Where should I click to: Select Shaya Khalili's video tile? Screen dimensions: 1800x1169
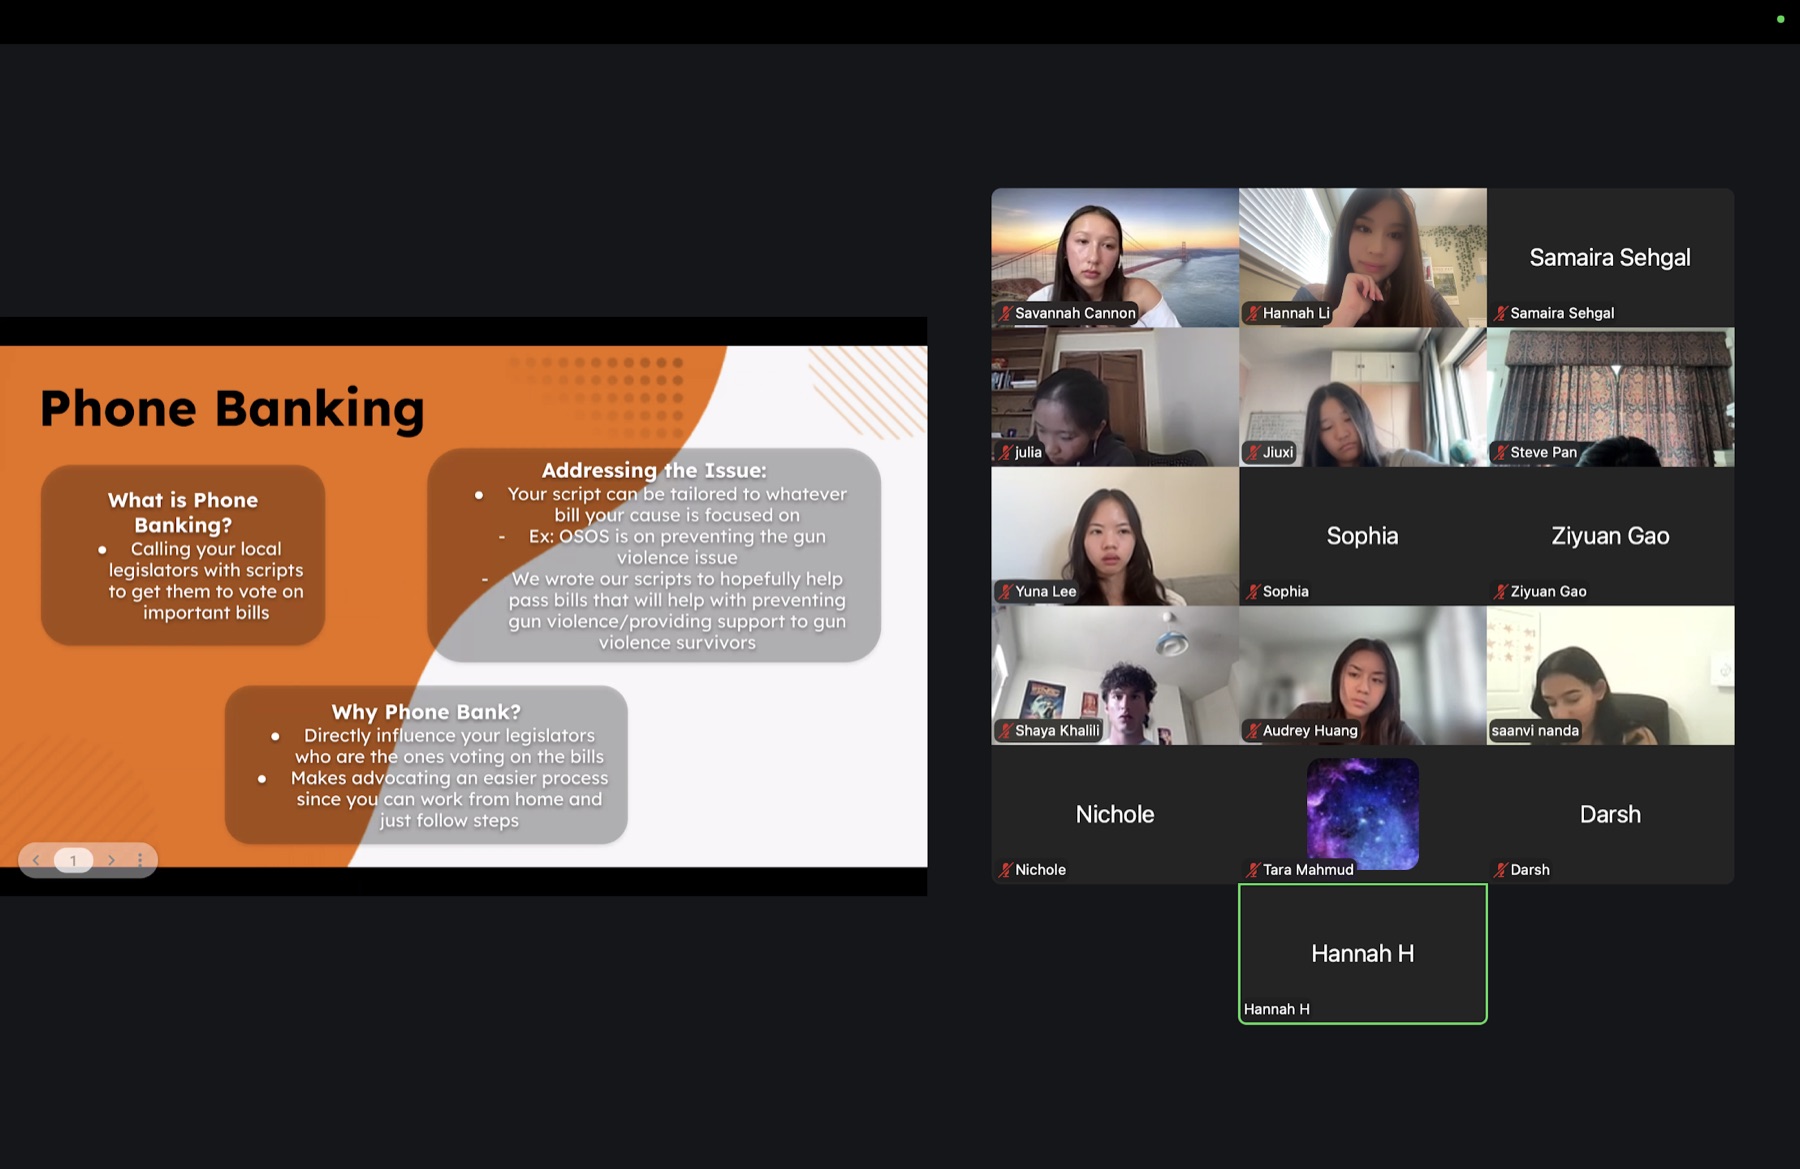[x=1115, y=675]
